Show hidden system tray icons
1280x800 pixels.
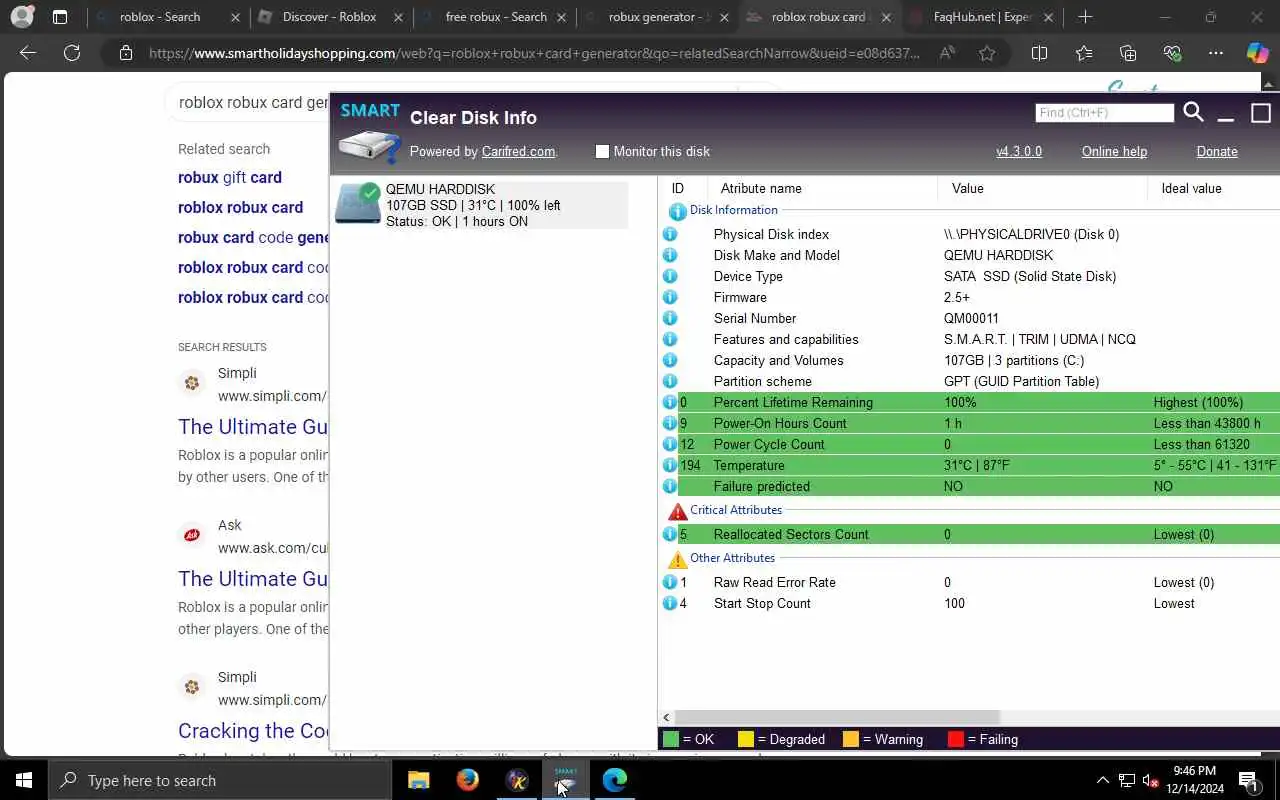[x=1102, y=780]
